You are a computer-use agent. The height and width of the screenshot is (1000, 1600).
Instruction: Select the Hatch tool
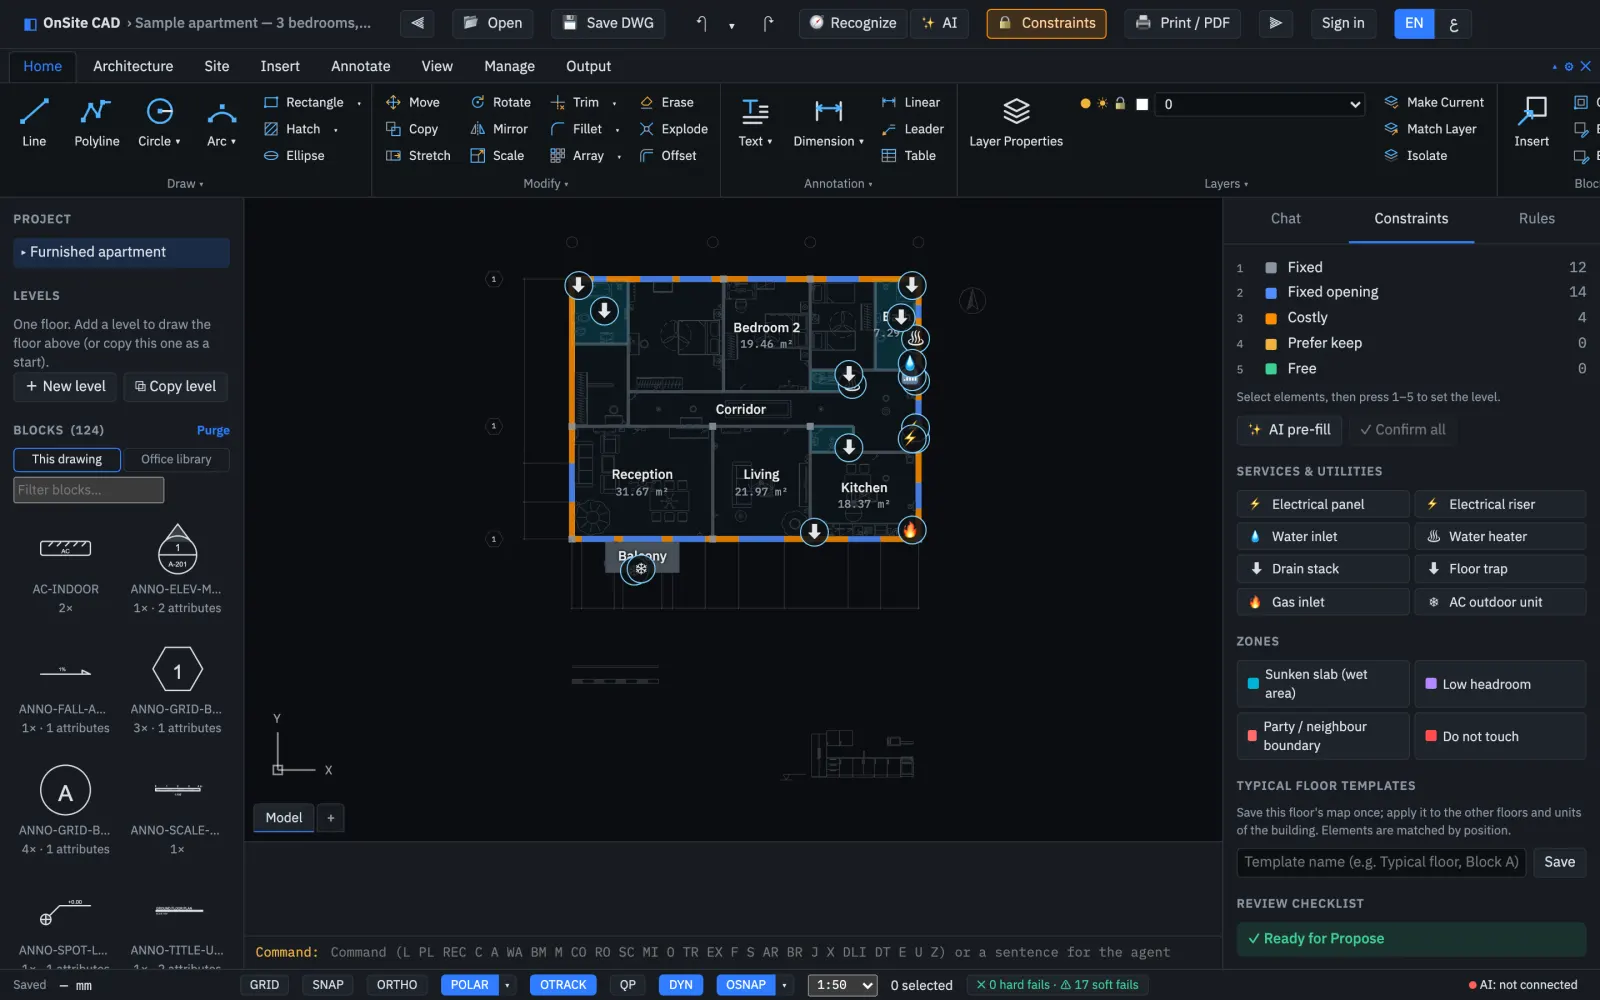point(292,129)
